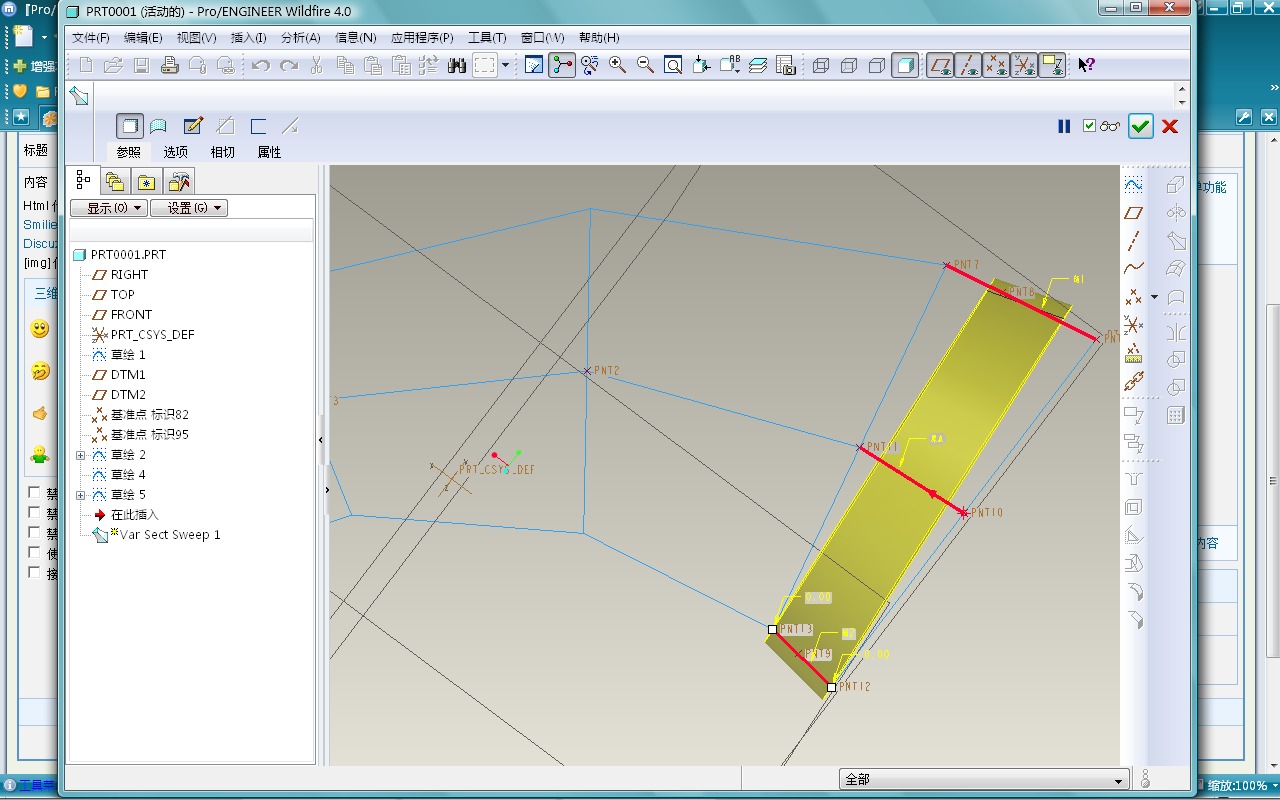Click the sweep as surface icon
The width and height of the screenshot is (1280, 800).
click(158, 126)
